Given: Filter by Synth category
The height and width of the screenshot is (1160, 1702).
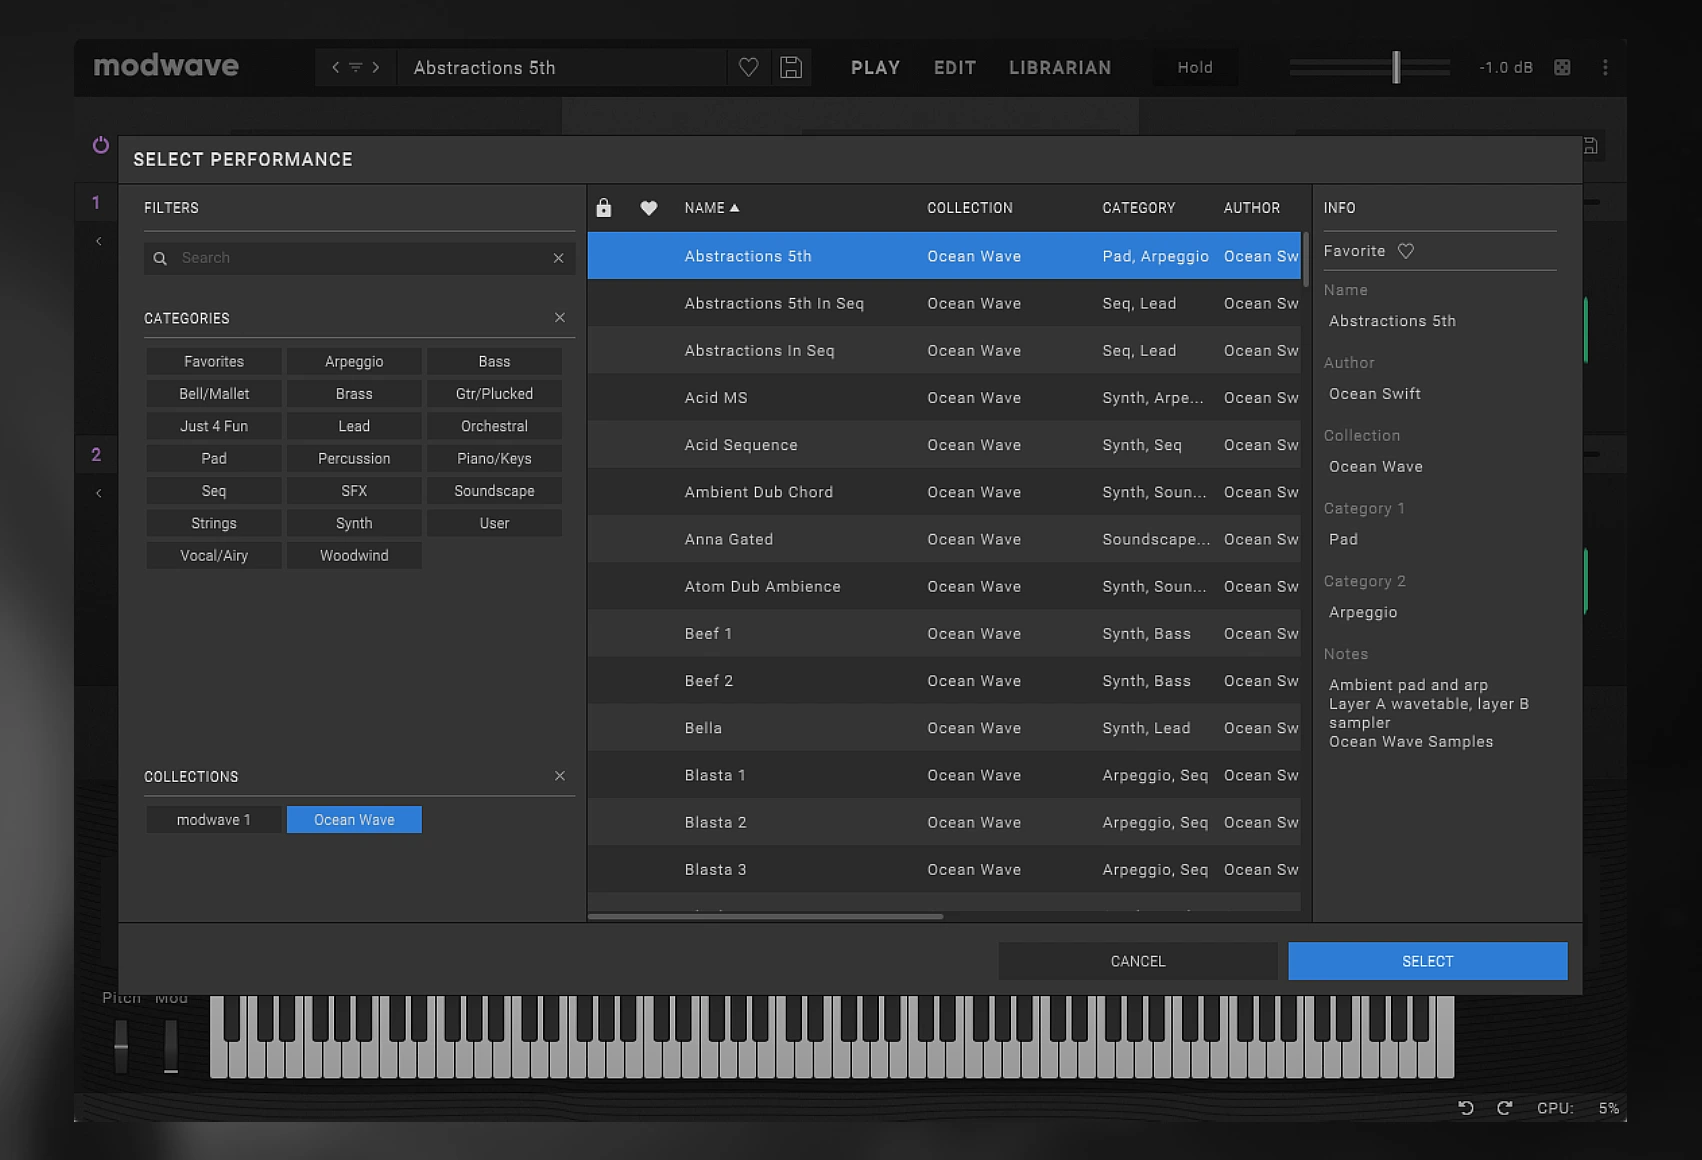Looking at the screenshot, I should pyautogui.click(x=354, y=523).
